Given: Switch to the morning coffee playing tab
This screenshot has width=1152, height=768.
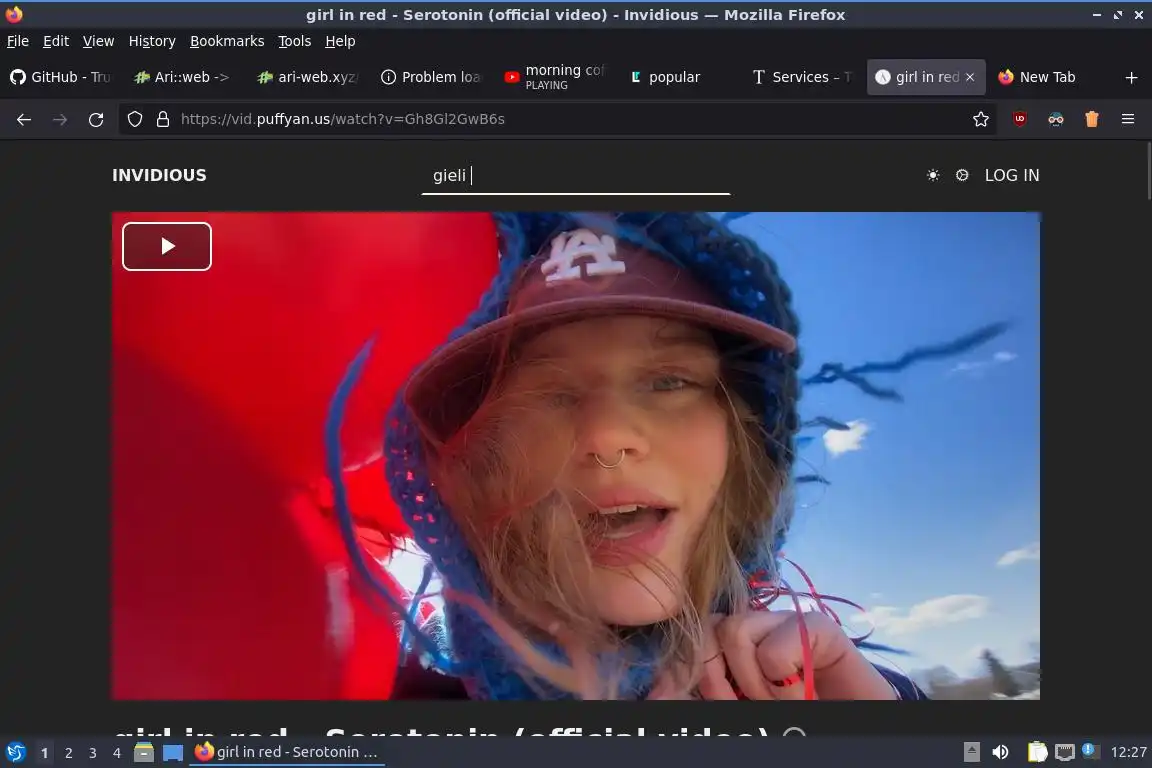Looking at the screenshot, I should pyautogui.click(x=555, y=77).
